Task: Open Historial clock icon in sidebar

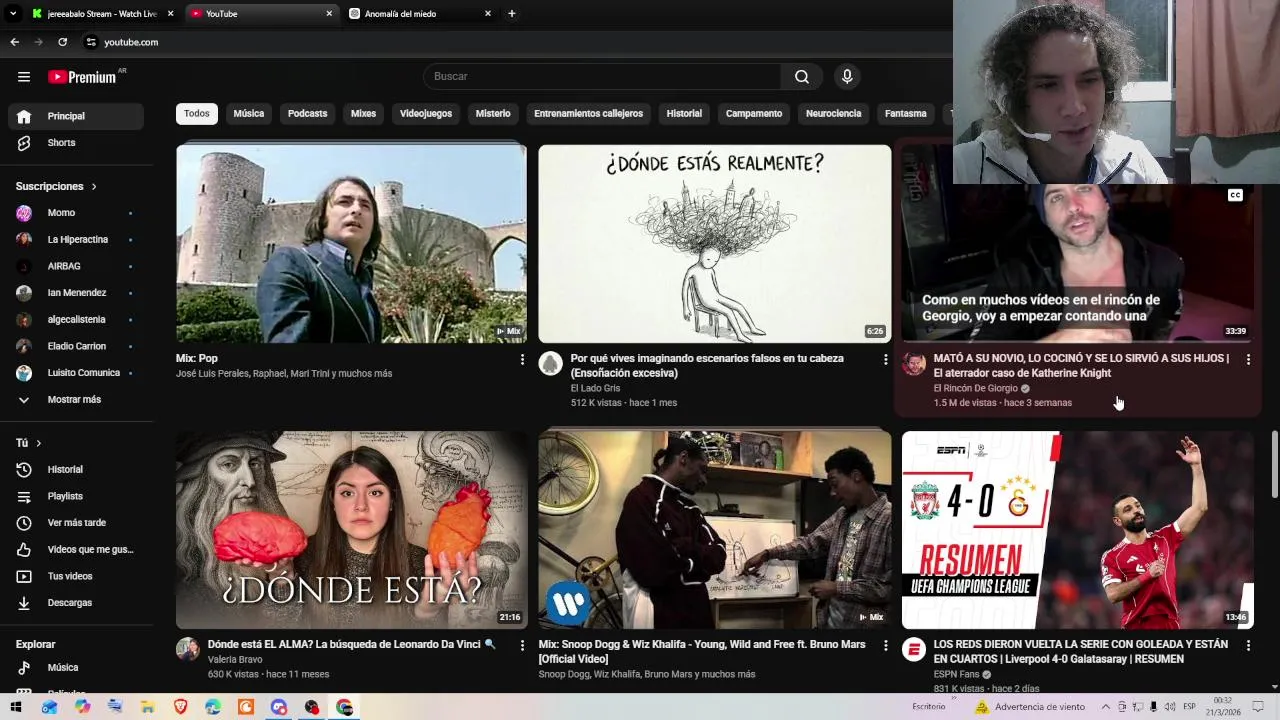Action: (x=24, y=470)
